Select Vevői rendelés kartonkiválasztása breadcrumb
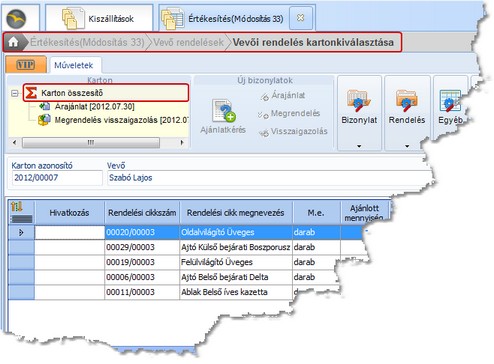 pyautogui.click(x=313, y=42)
